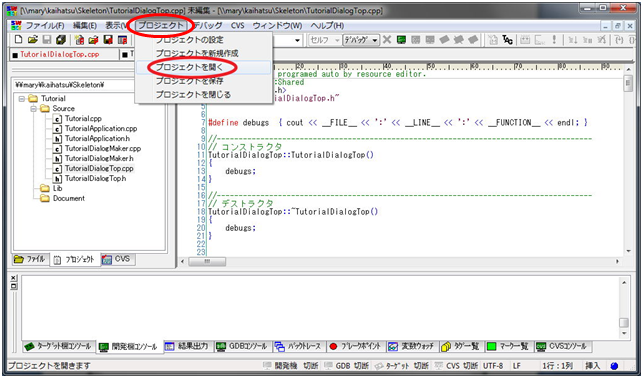This screenshot has width=643, height=378.
Task: Choose プロジェクトを閉じる menu entry
Action: 204,95
